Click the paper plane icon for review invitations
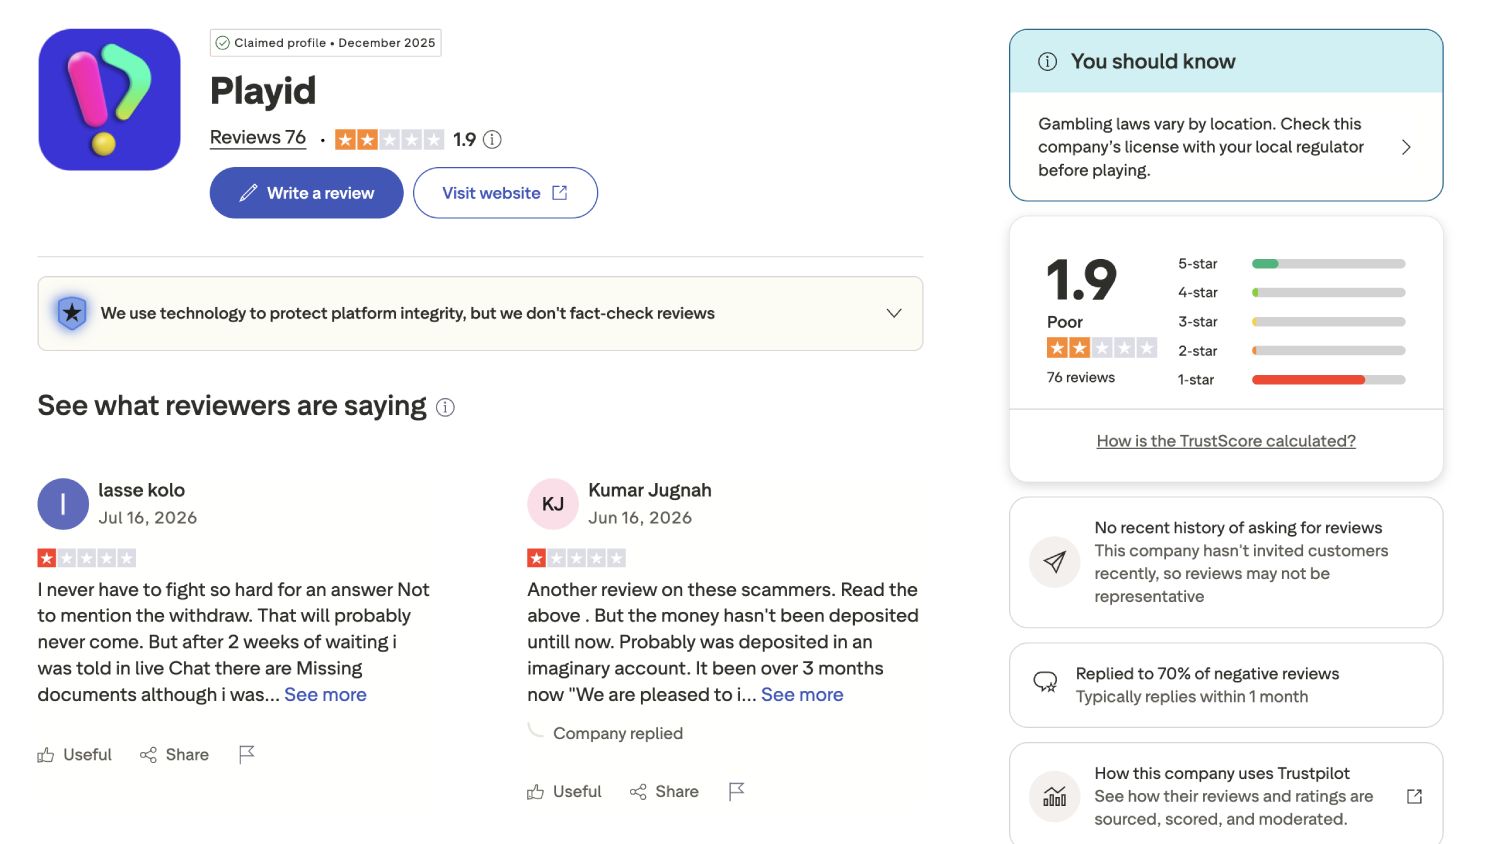1500x844 pixels. point(1054,562)
